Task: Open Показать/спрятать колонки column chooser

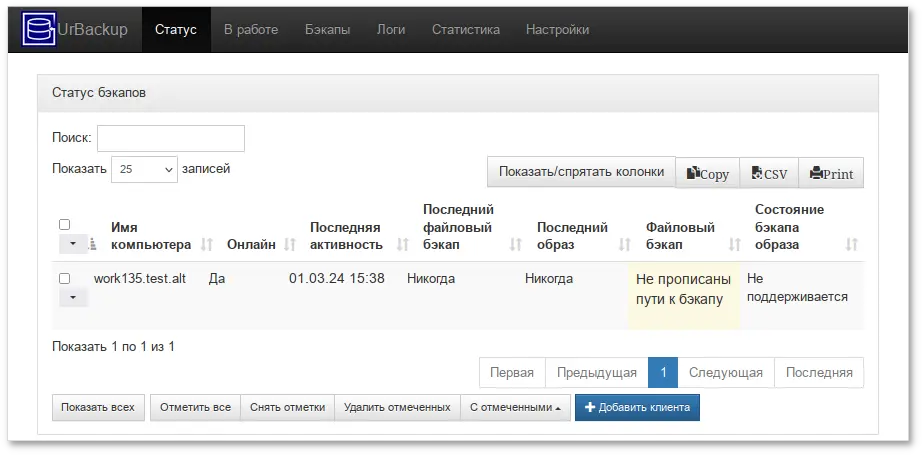Action: (x=582, y=172)
